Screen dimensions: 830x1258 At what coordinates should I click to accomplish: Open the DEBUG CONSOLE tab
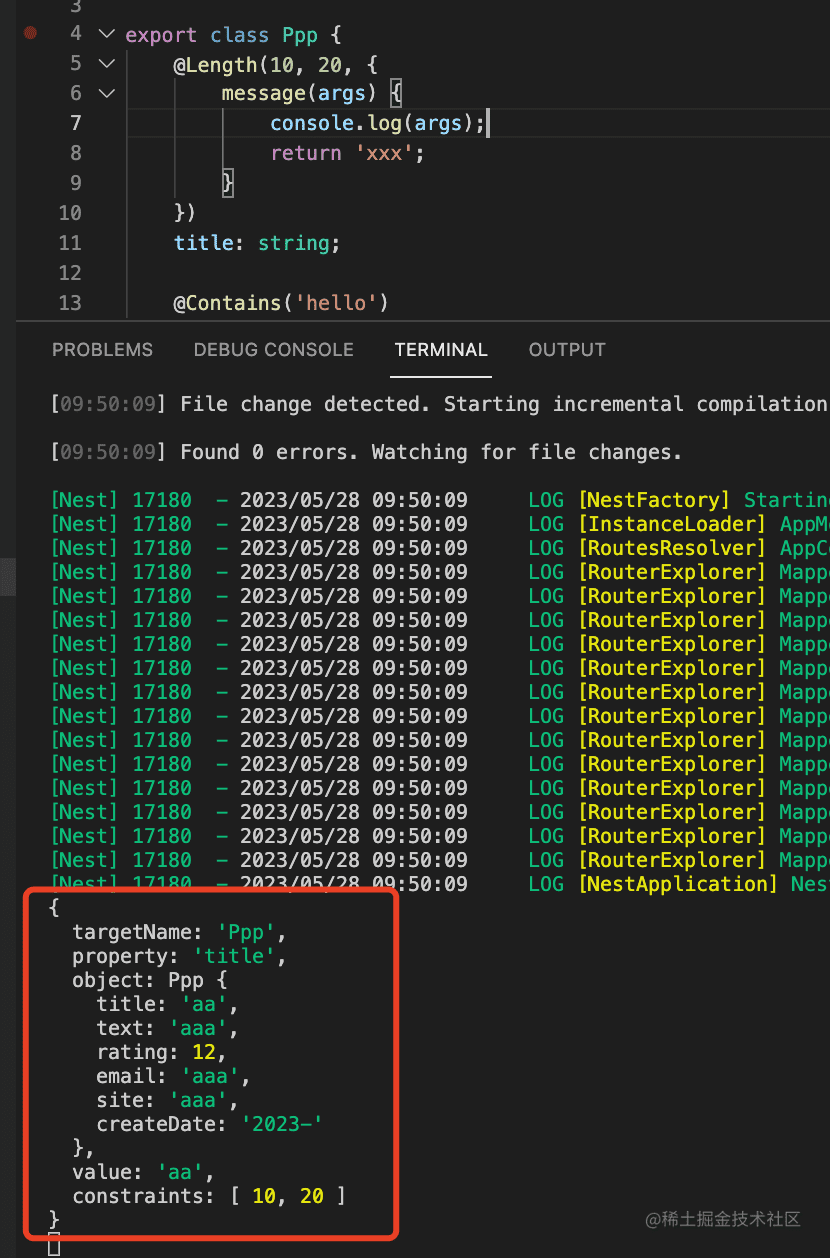click(273, 350)
